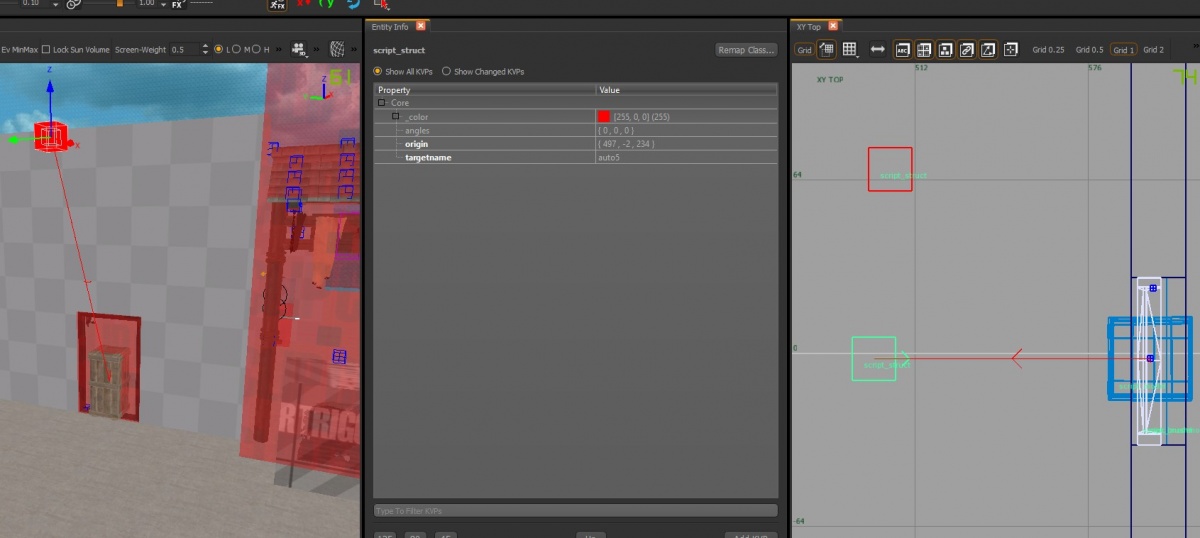Enable the Lock Sun Volume checkbox

point(46,49)
